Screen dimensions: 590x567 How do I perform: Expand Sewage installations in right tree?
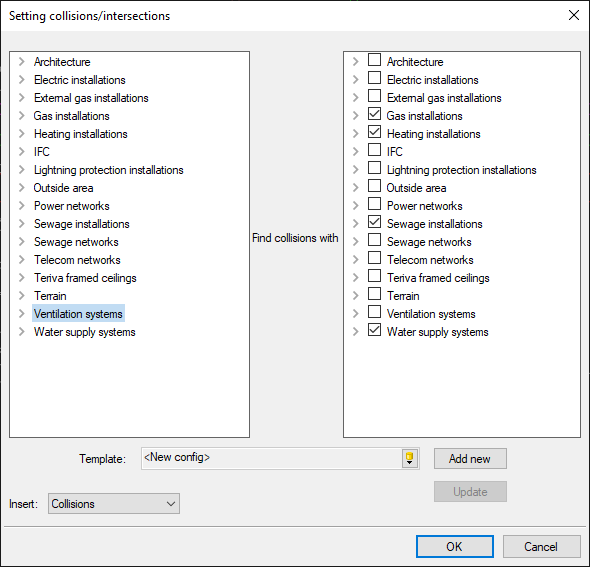click(x=356, y=224)
